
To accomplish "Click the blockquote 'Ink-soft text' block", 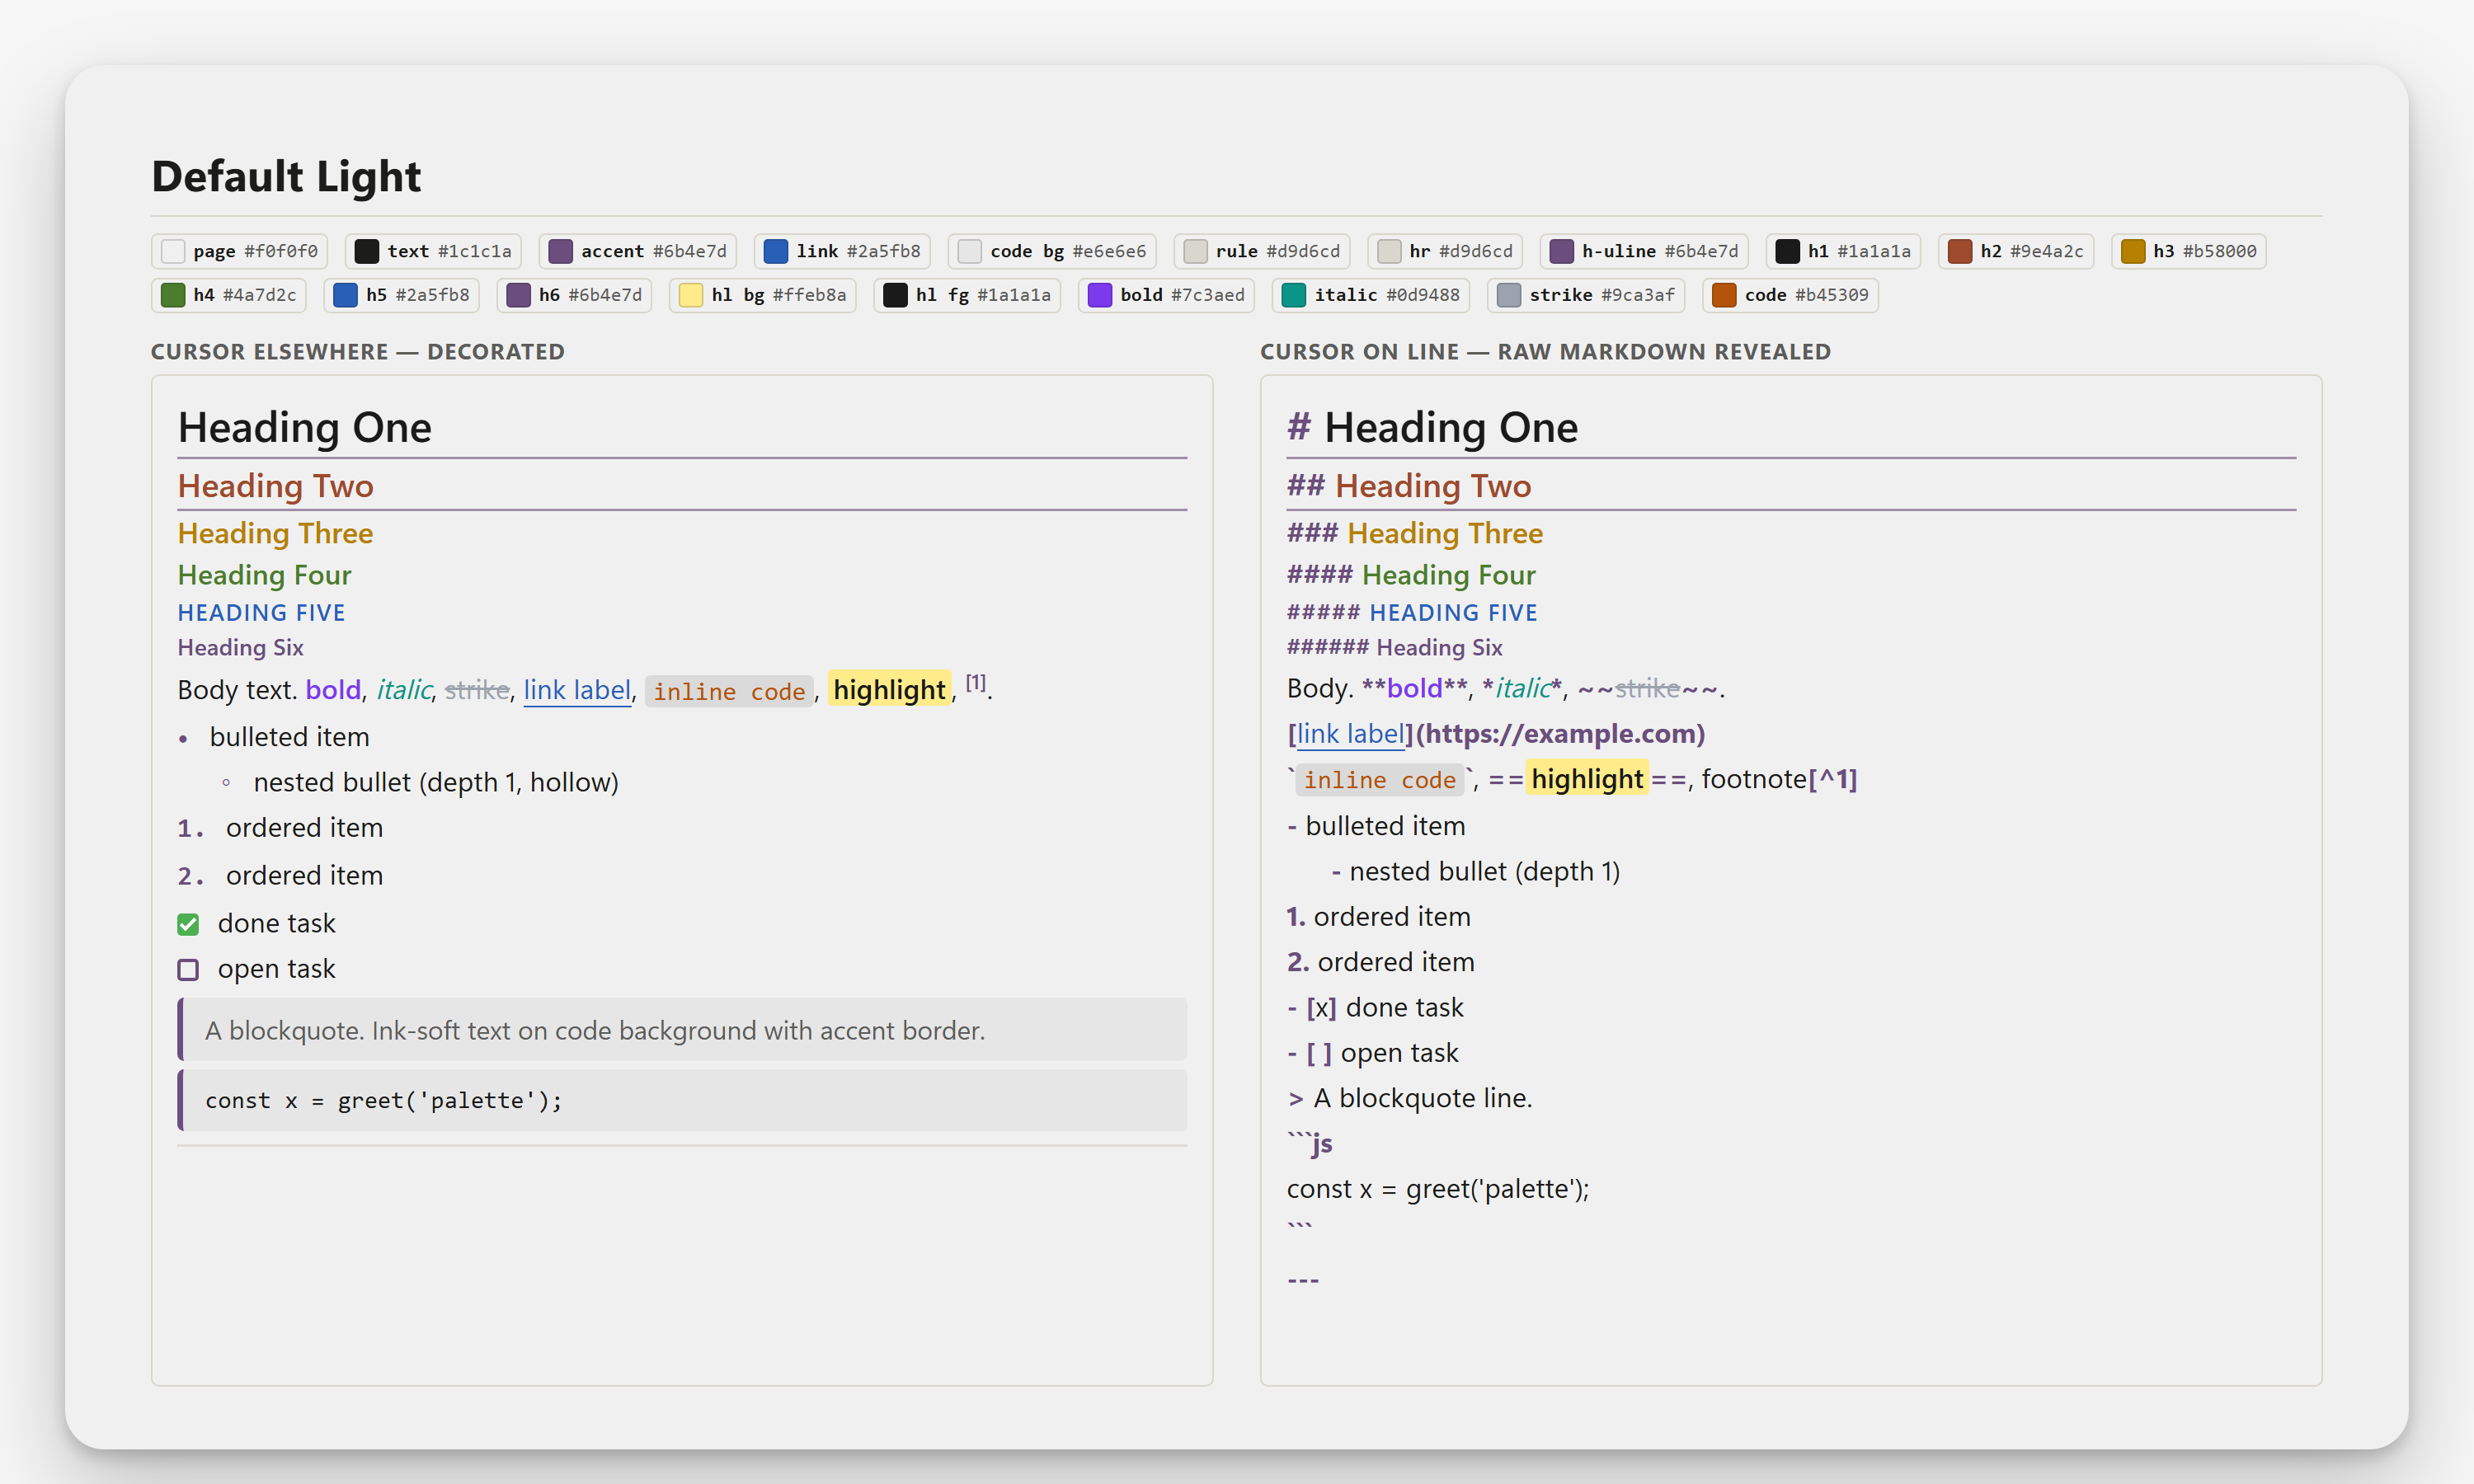I will click(x=682, y=1030).
